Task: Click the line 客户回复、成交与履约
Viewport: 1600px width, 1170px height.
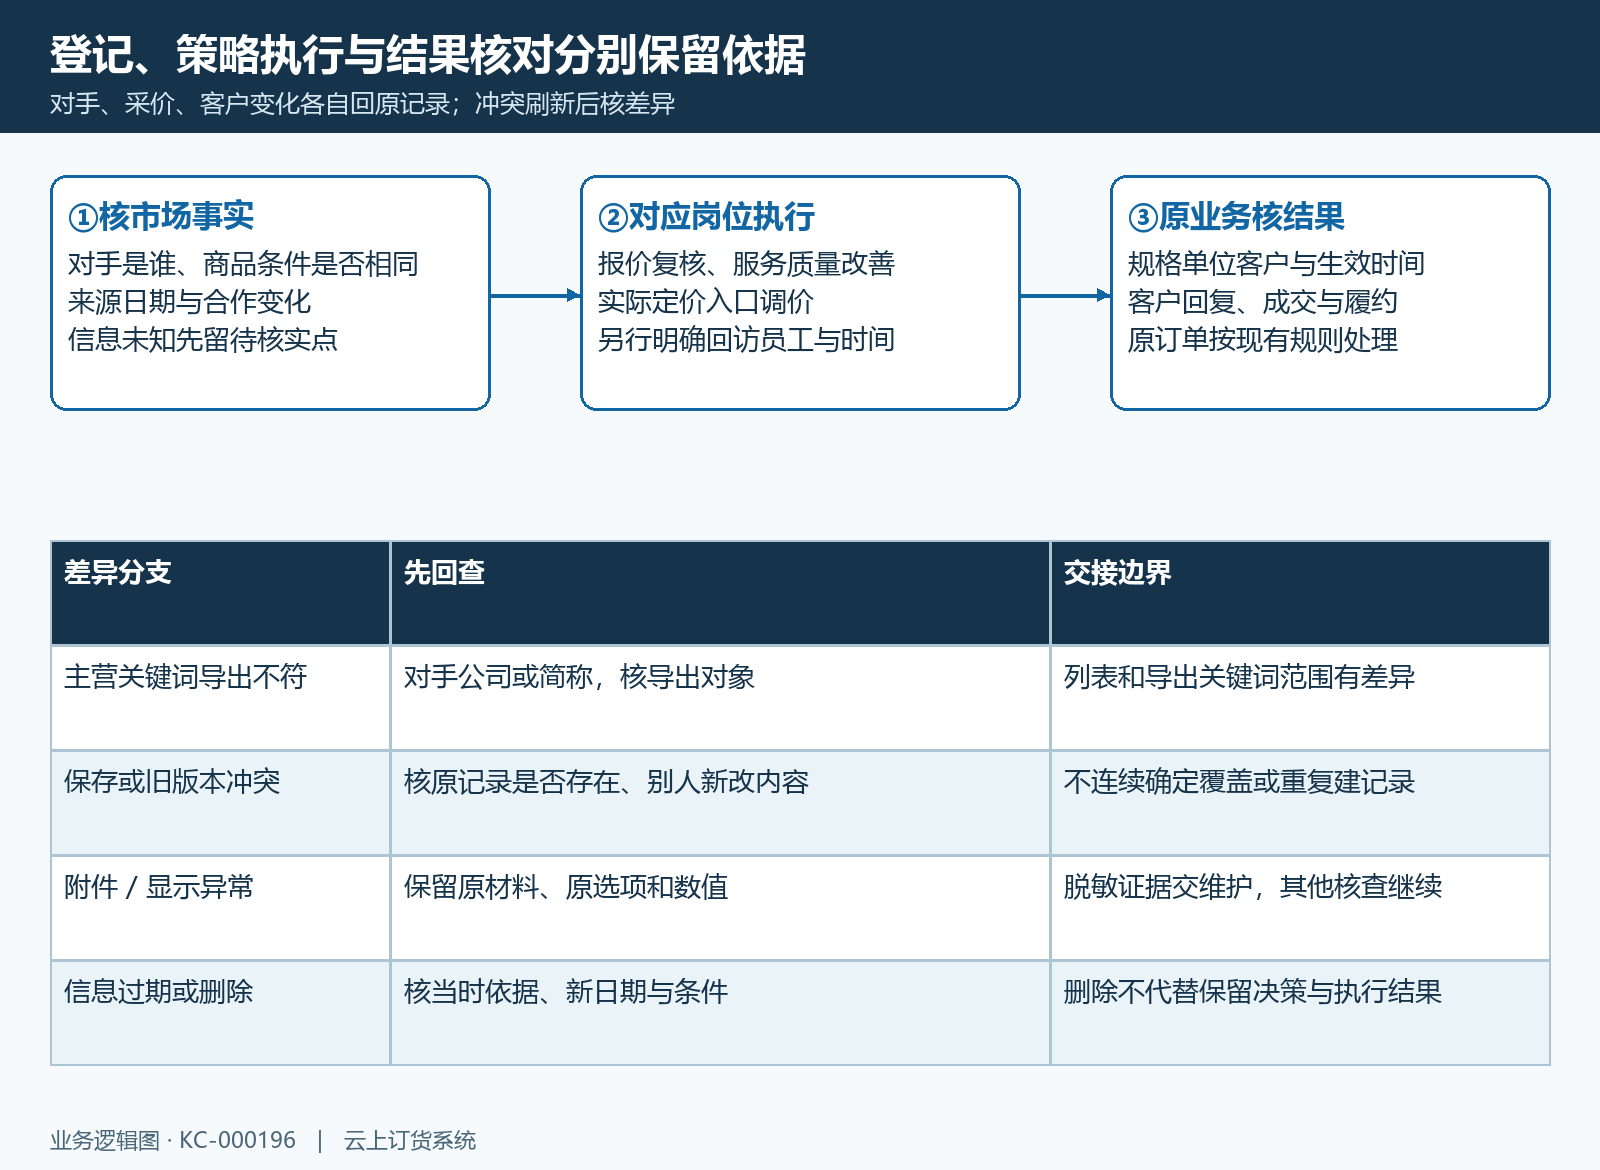Action: tap(1262, 302)
